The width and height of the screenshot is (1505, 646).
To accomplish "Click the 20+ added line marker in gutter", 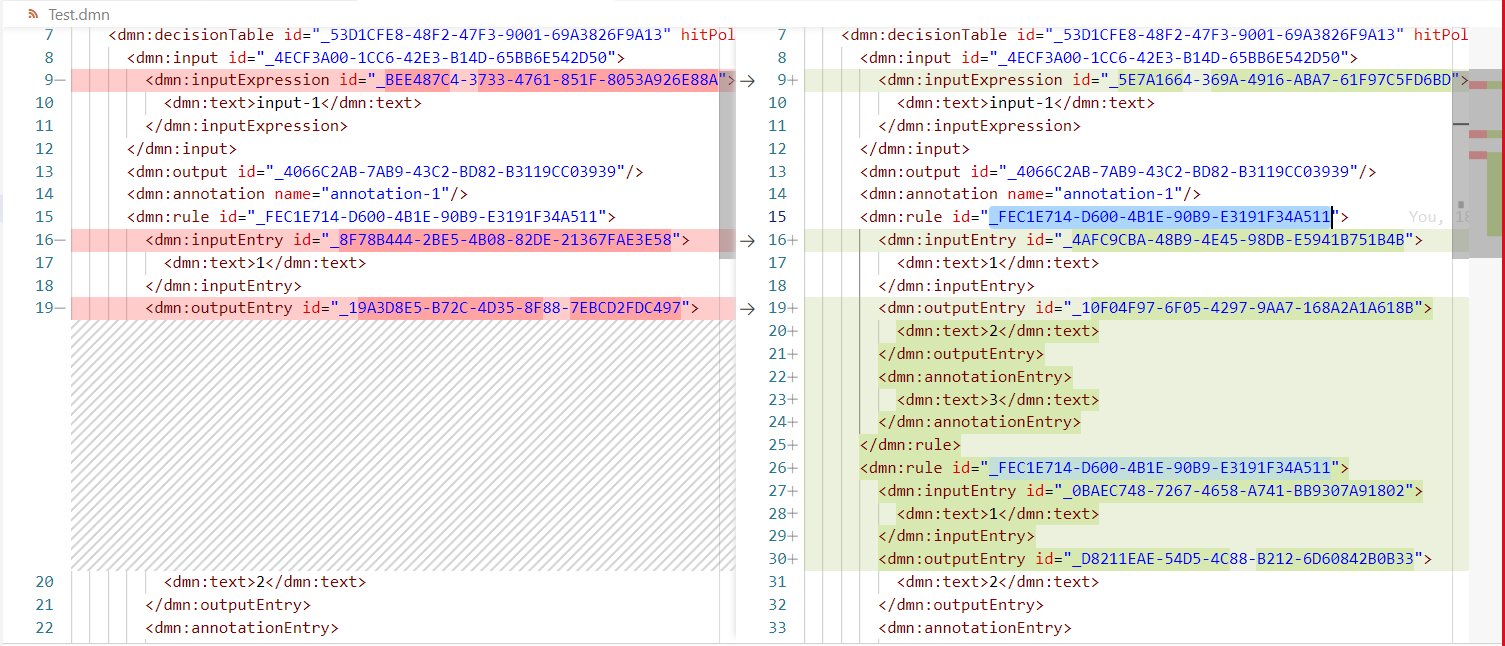I will [x=785, y=331].
